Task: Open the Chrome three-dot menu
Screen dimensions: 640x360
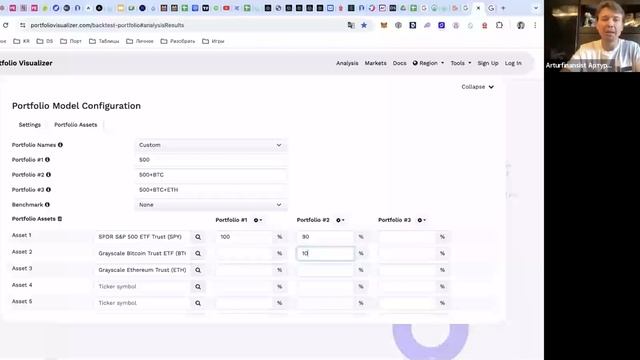Action: pyautogui.click(x=535, y=25)
